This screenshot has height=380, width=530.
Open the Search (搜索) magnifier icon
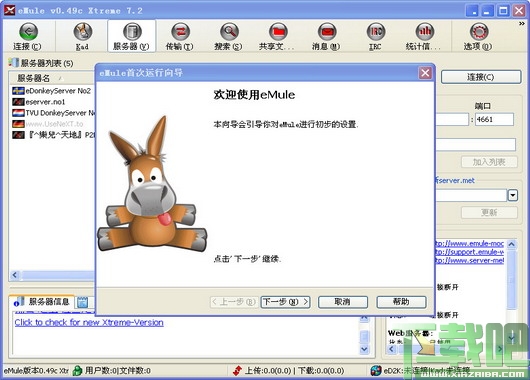(x=229, y=32)
